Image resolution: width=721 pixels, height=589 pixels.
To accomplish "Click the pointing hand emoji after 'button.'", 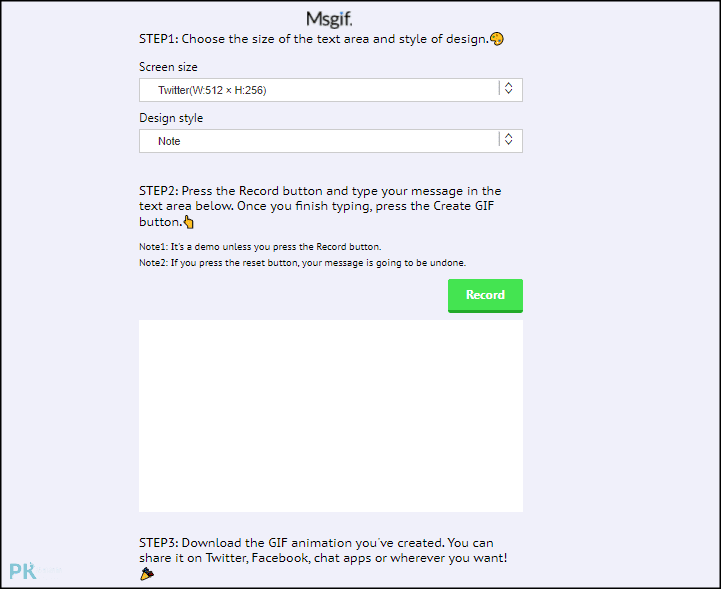I will click(x=189, y=223).
